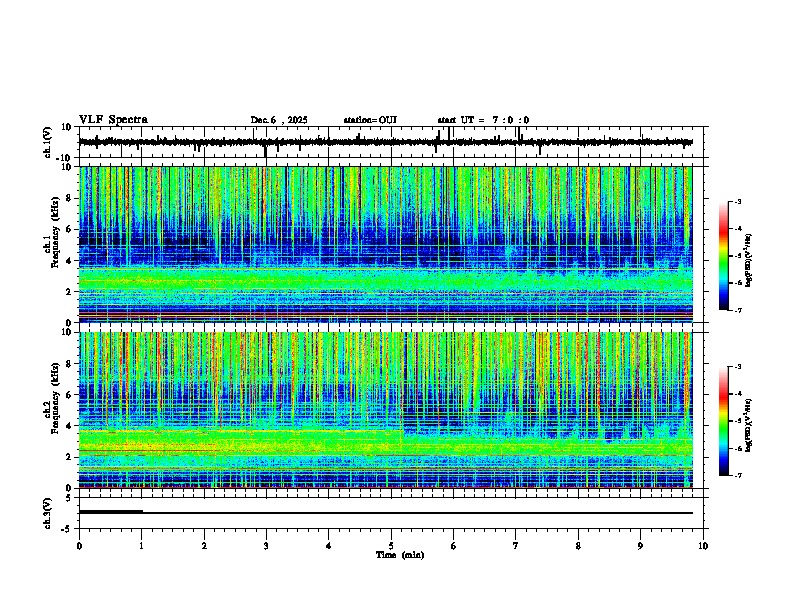Image resolution: width=792 pixels, height=612 pixels.
Task: Click the ch.1 voltage waveform trace
Action: tap(385, 142)
